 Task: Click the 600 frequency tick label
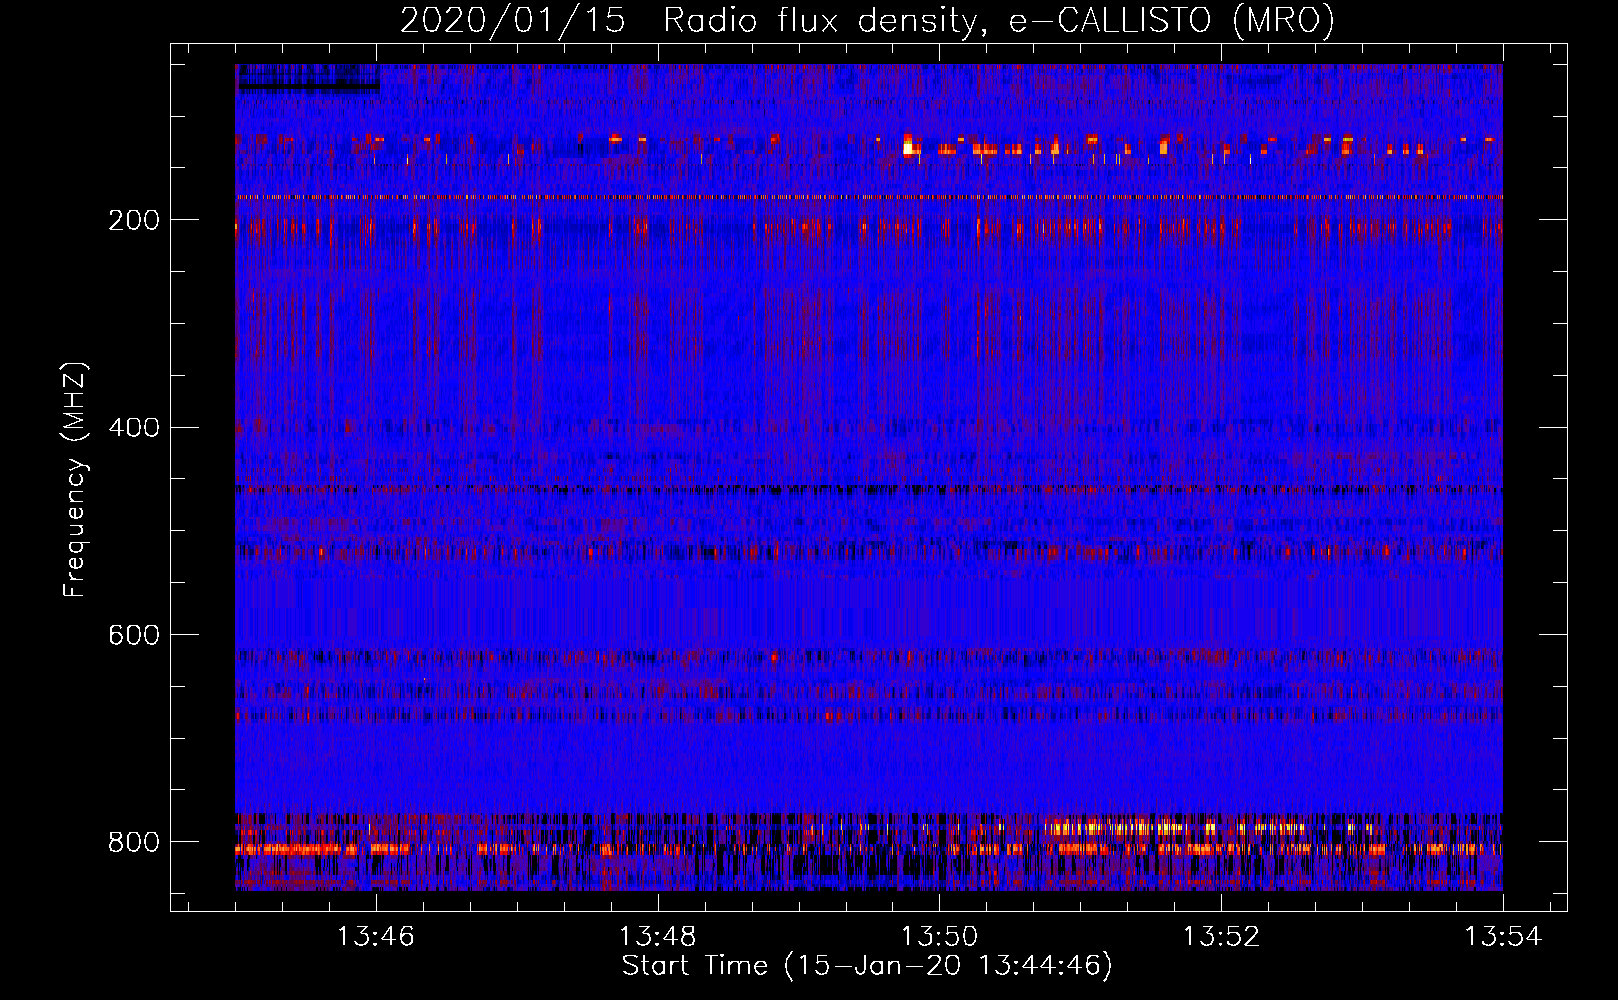click(x=134, y=635)
